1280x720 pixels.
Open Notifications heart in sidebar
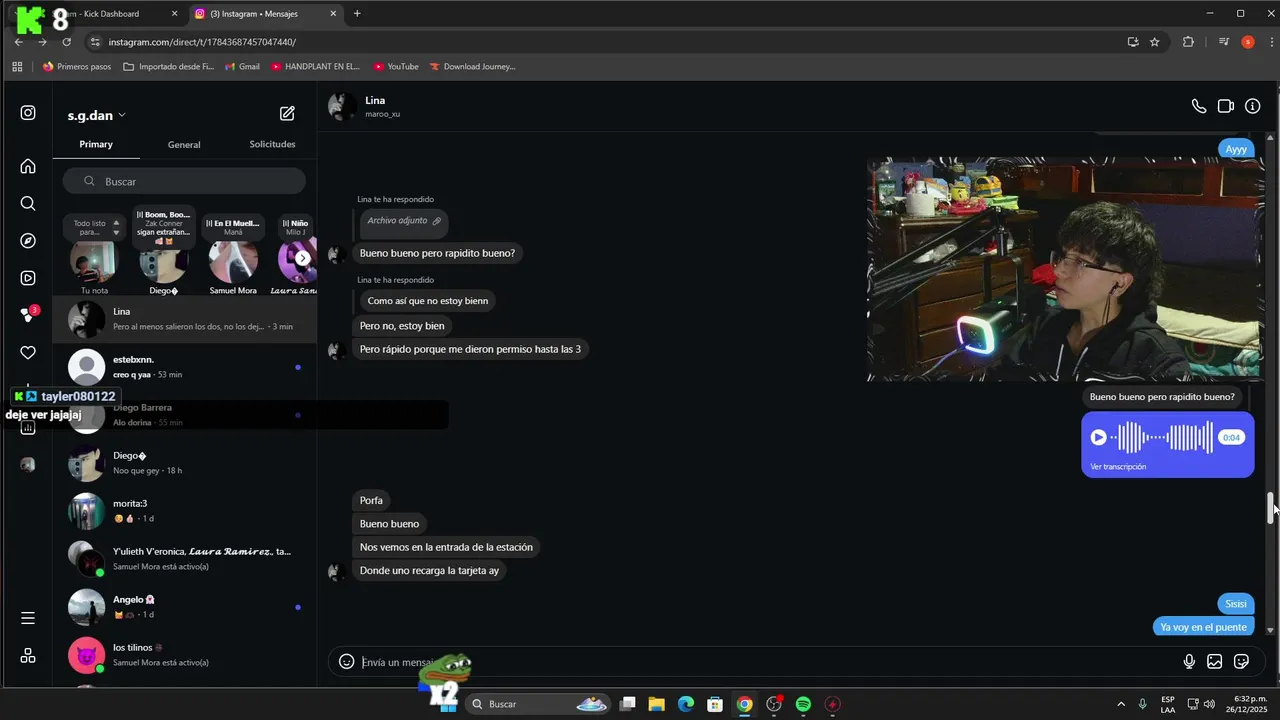tap(28, 353)
